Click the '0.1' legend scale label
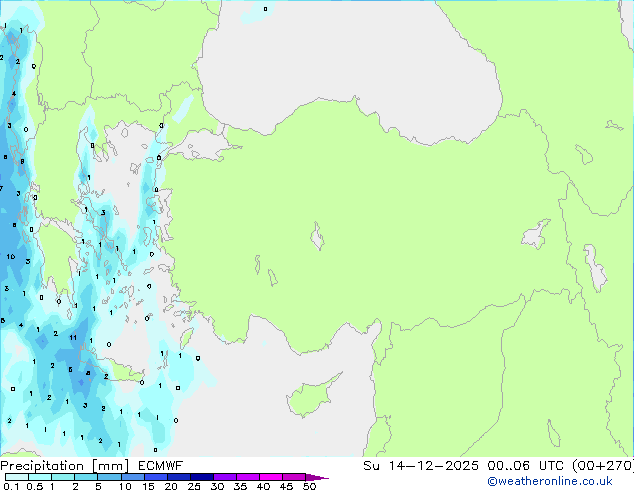This screenshot has width=634, height=490. click(11, 486)
